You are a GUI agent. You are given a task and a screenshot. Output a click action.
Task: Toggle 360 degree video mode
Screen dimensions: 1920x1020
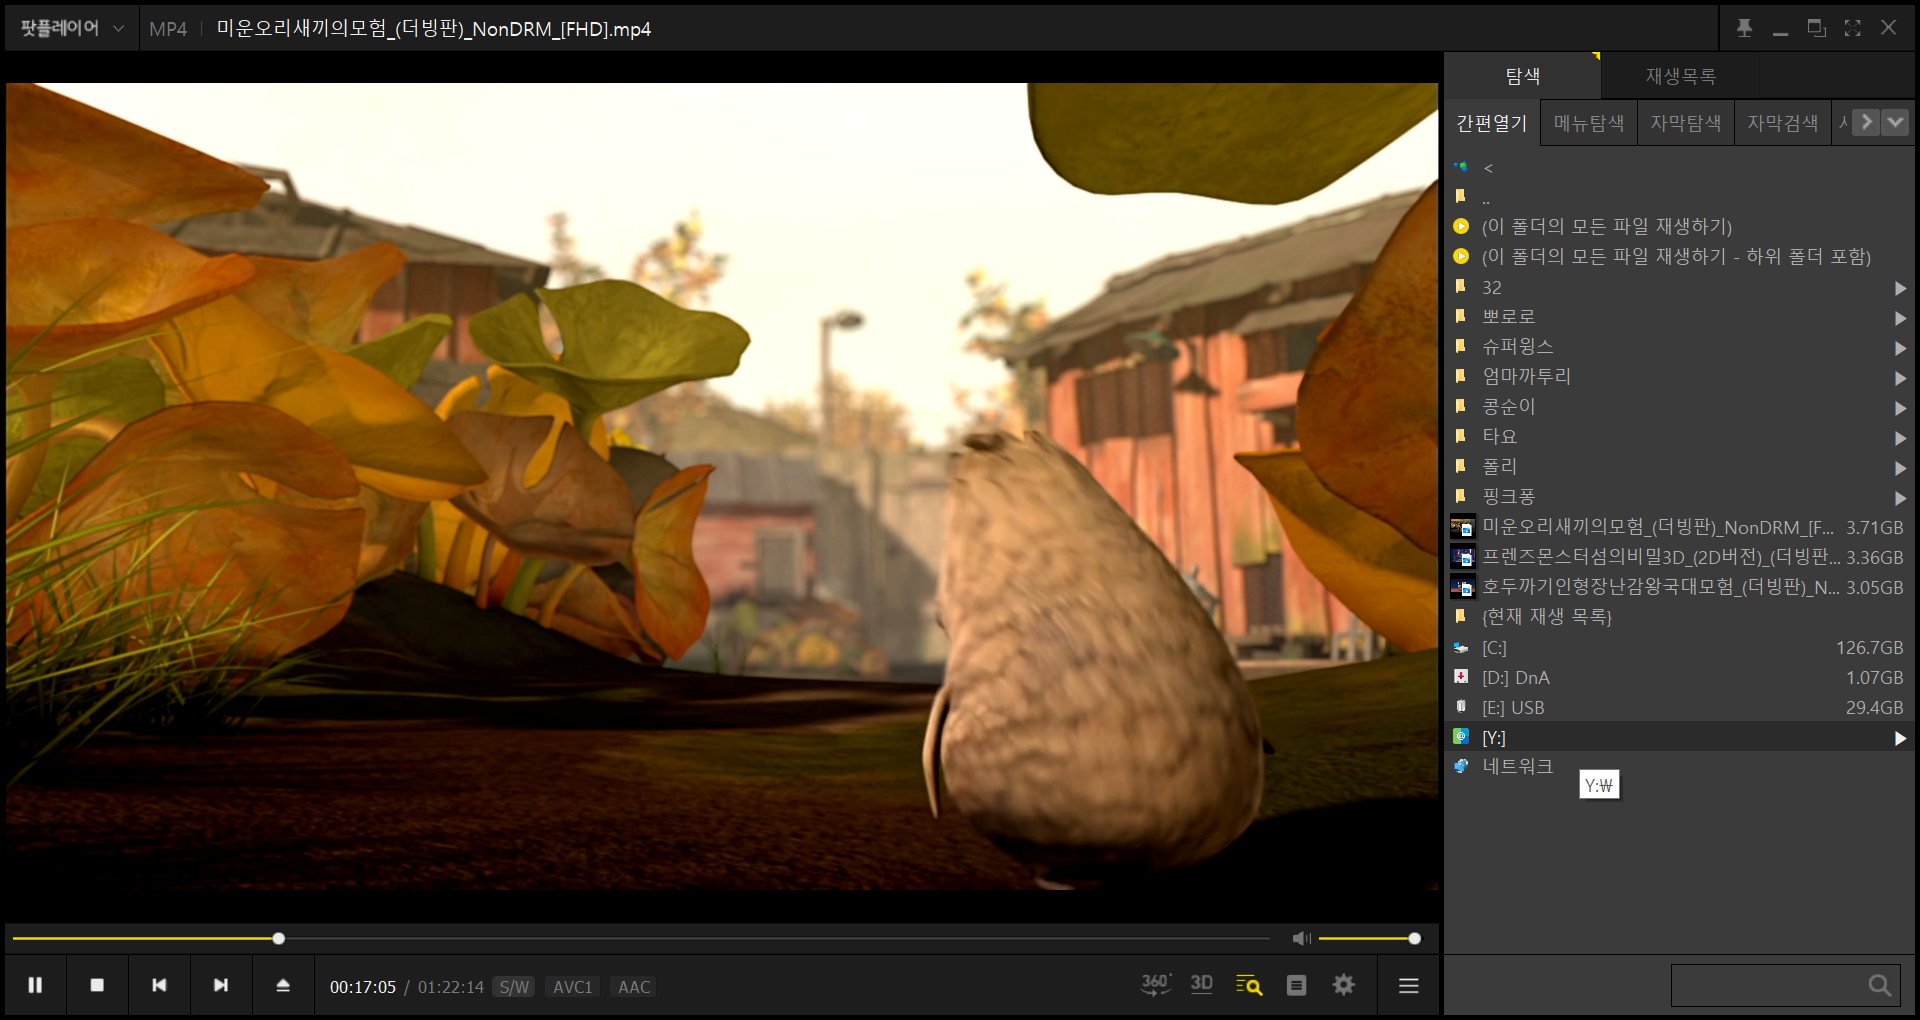[x=1155, y=985]
